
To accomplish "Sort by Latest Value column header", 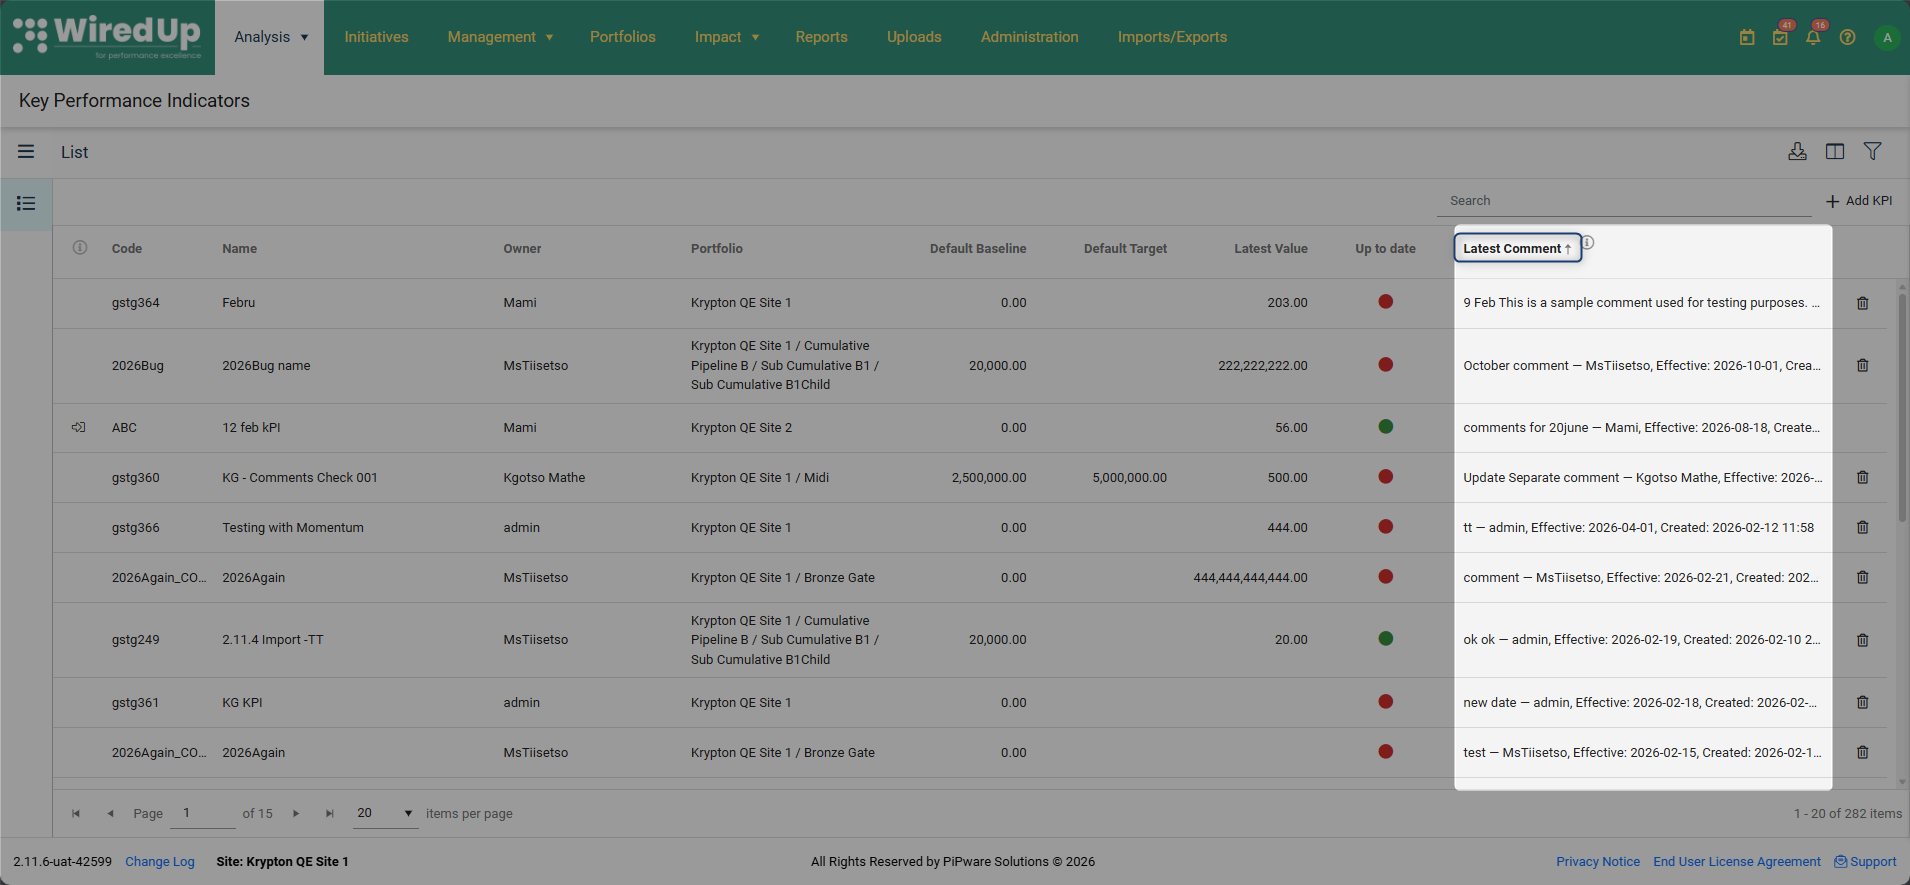I will coord(1270,248).
